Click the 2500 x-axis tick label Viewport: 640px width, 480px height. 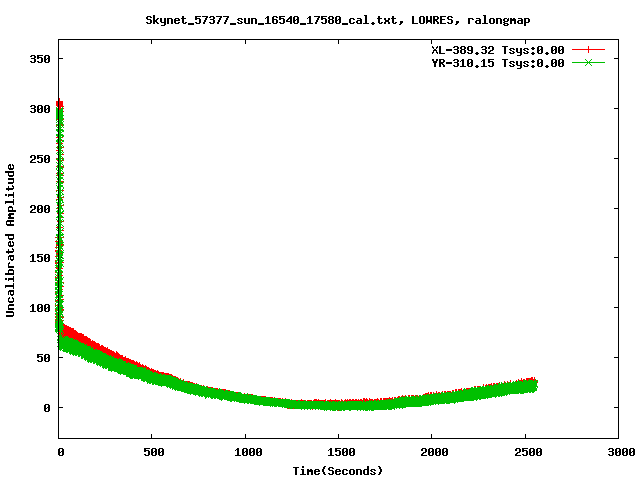click(528, 452)
